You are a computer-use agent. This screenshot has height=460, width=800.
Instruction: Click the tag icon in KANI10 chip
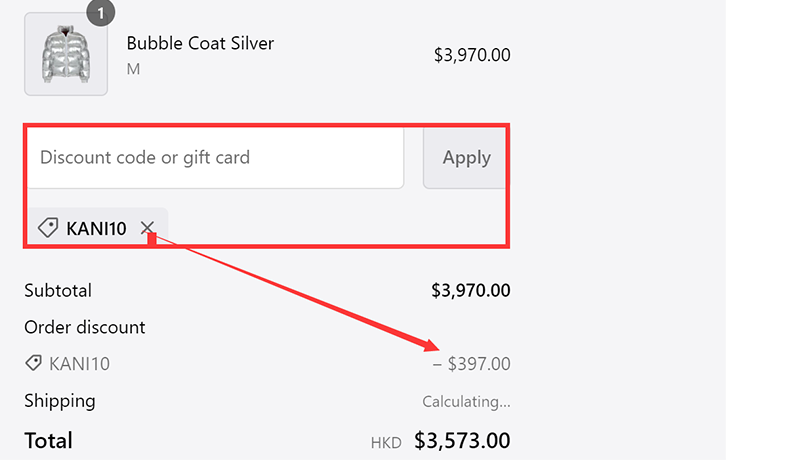[47, 228]
